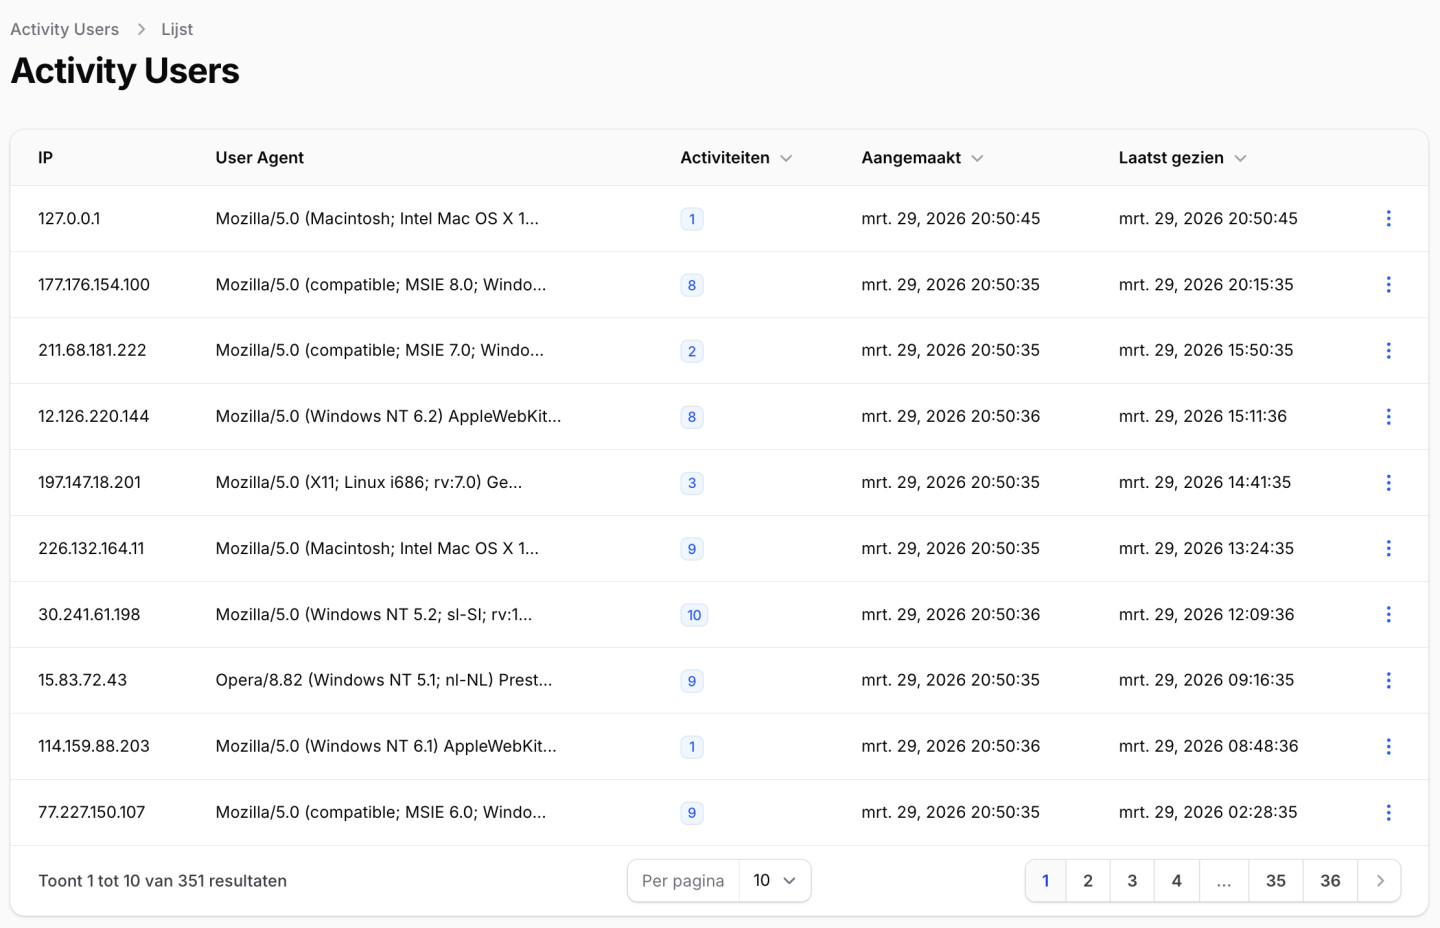1440x928 pixels.
Task: Click the actions icon for 15.83.72.43
Action: coord(1388,681)
